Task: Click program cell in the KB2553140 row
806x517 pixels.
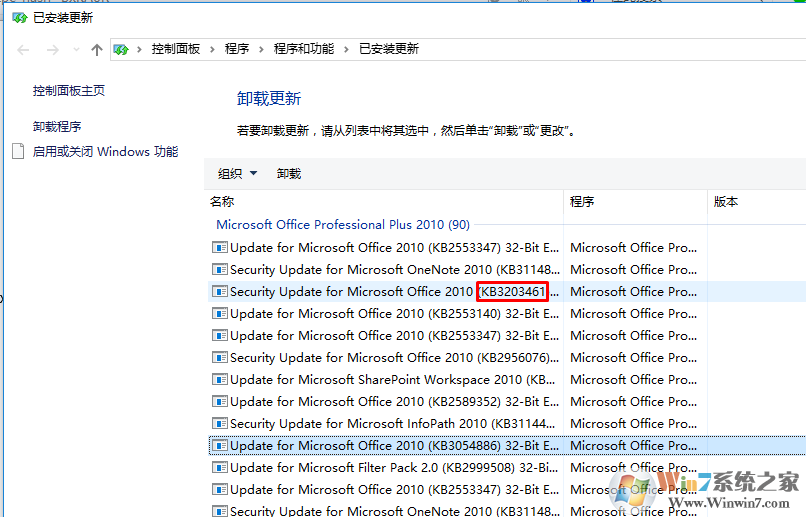Action: click(x=634, y=313)
